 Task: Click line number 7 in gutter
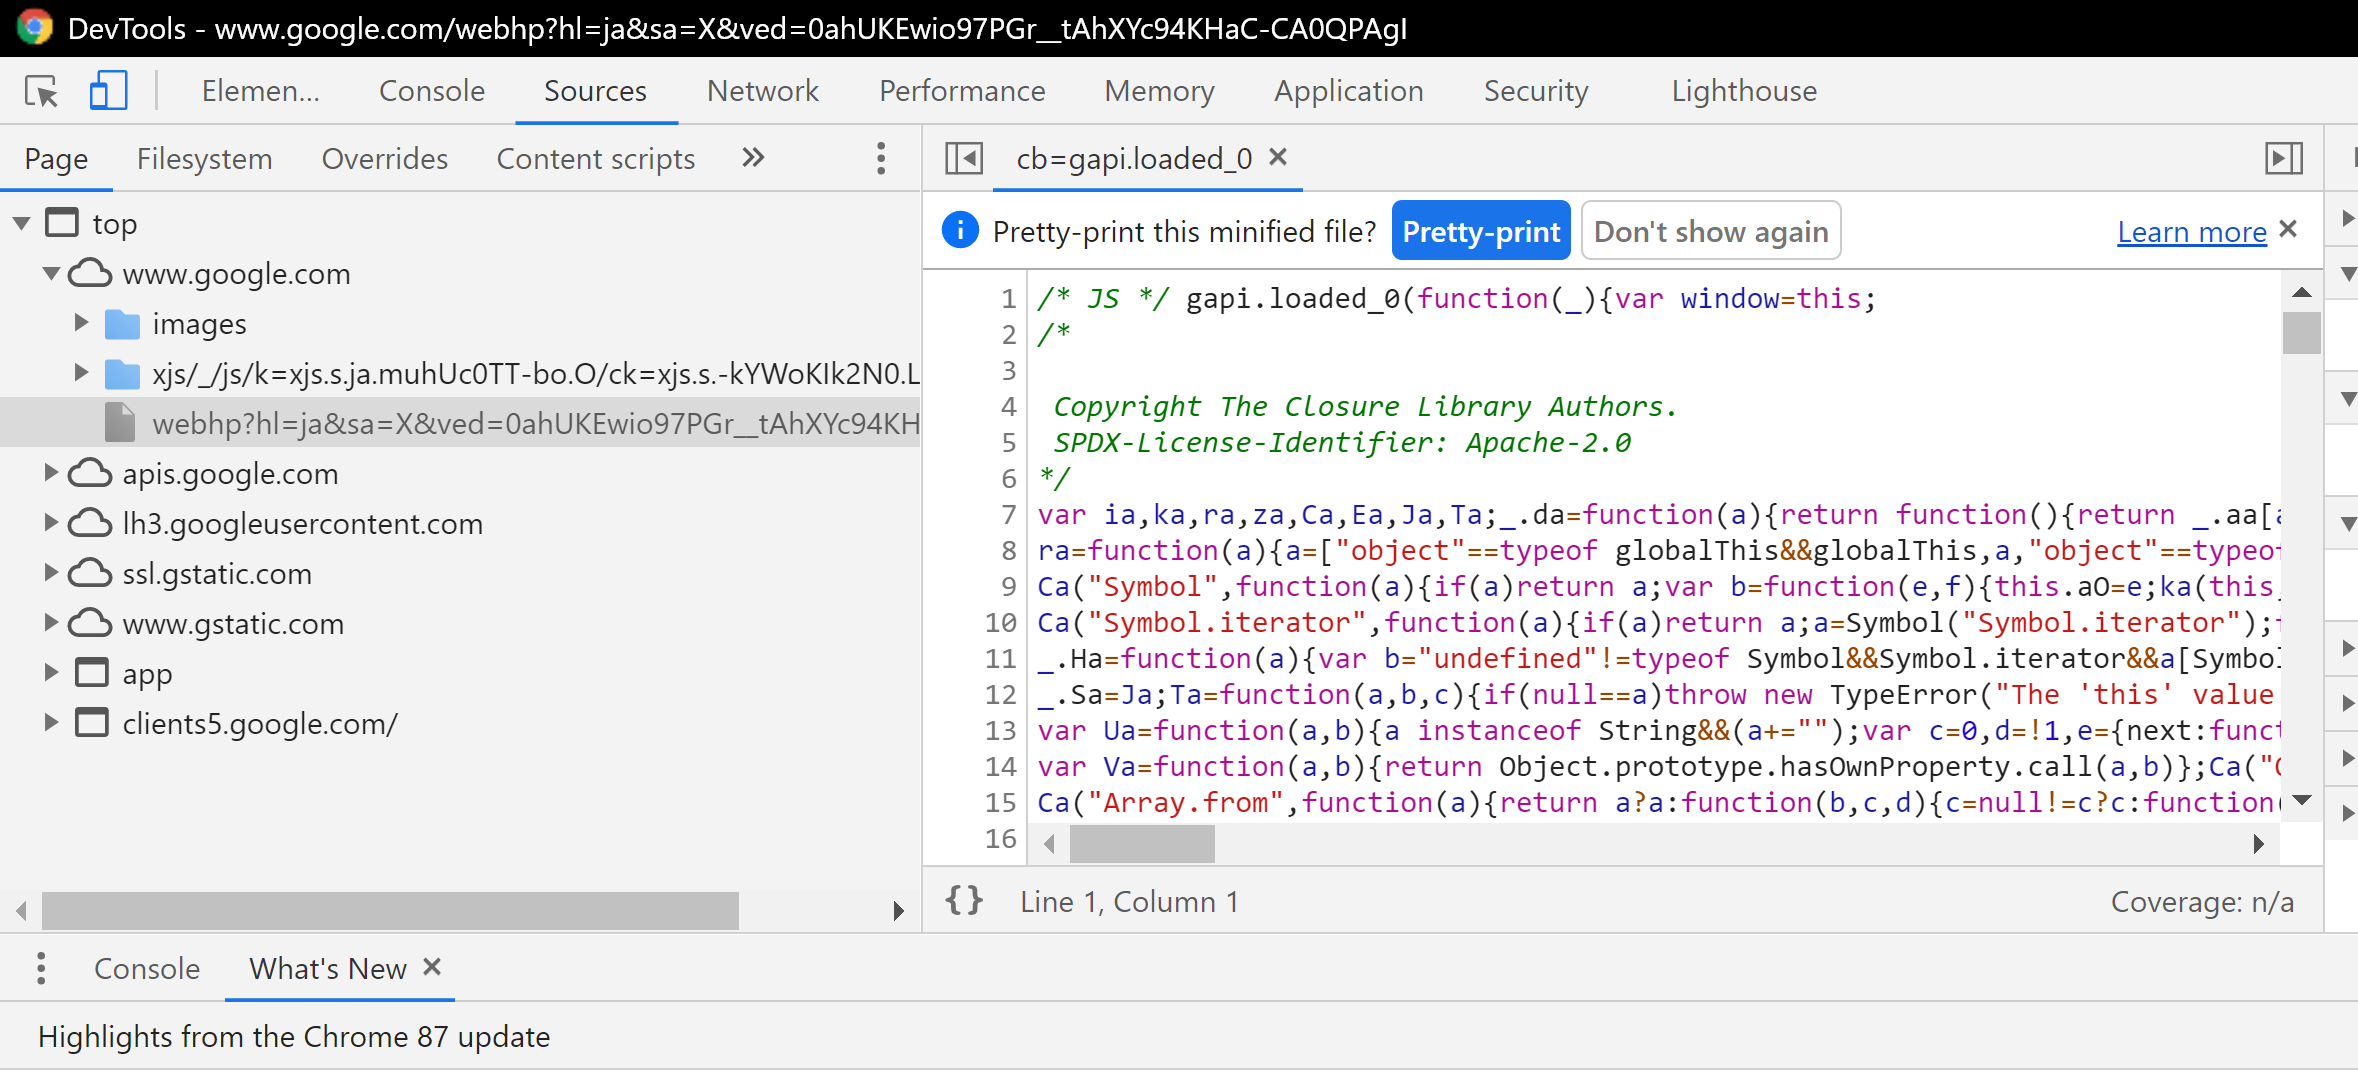click(1009, 515)
